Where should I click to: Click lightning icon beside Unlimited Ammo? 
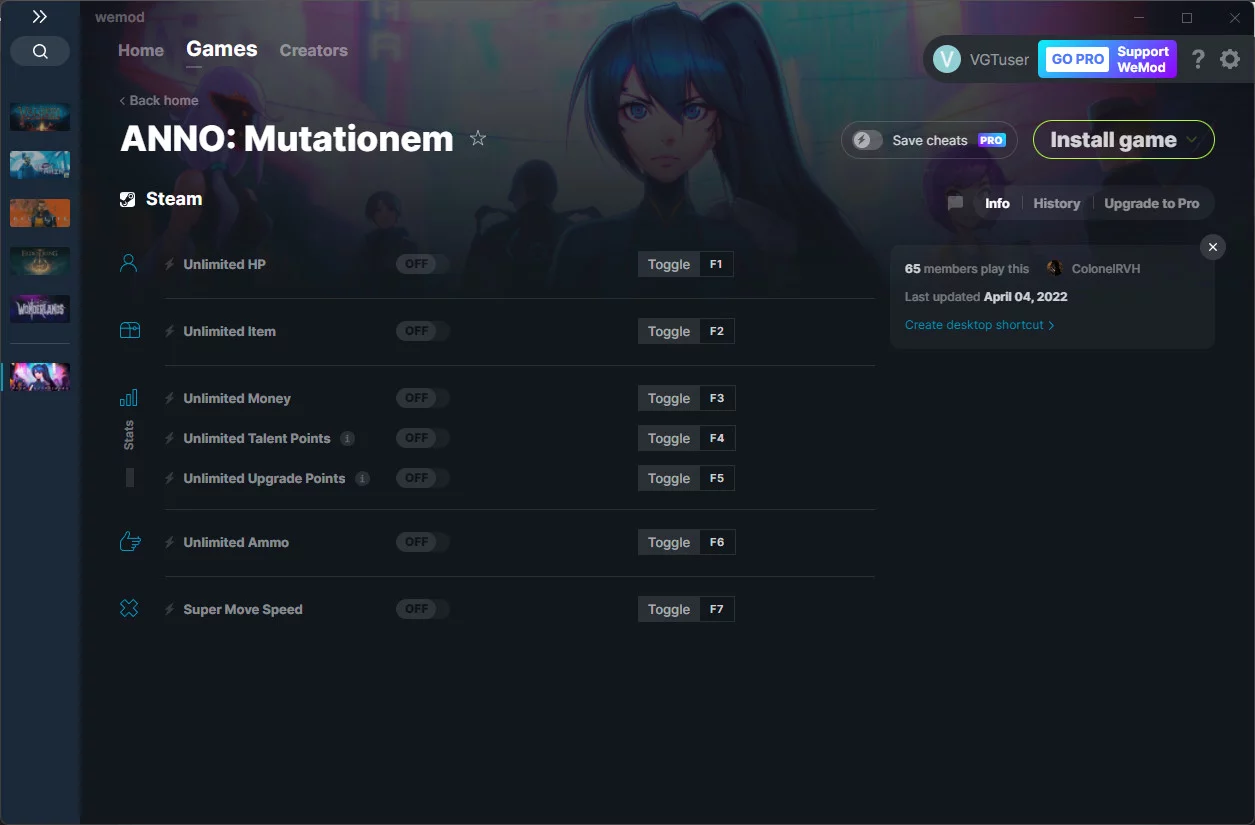point(170,542)
